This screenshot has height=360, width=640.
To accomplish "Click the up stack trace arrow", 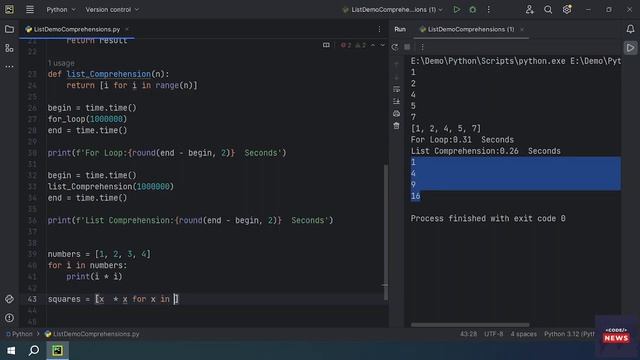I will coord(396,64).
